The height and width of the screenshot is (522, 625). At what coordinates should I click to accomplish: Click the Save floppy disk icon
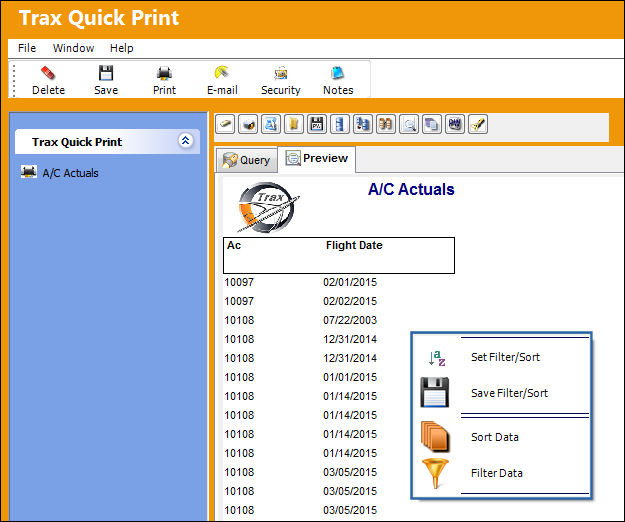point(106,73)
